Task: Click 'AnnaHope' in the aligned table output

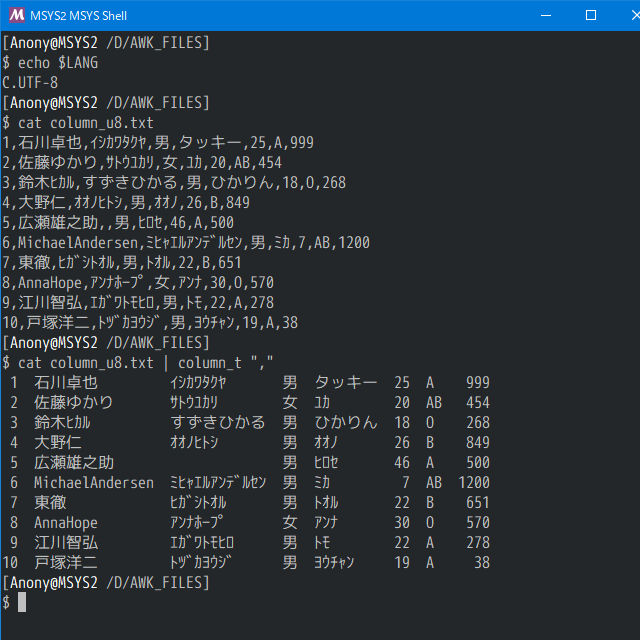Action: coord(66,522)
